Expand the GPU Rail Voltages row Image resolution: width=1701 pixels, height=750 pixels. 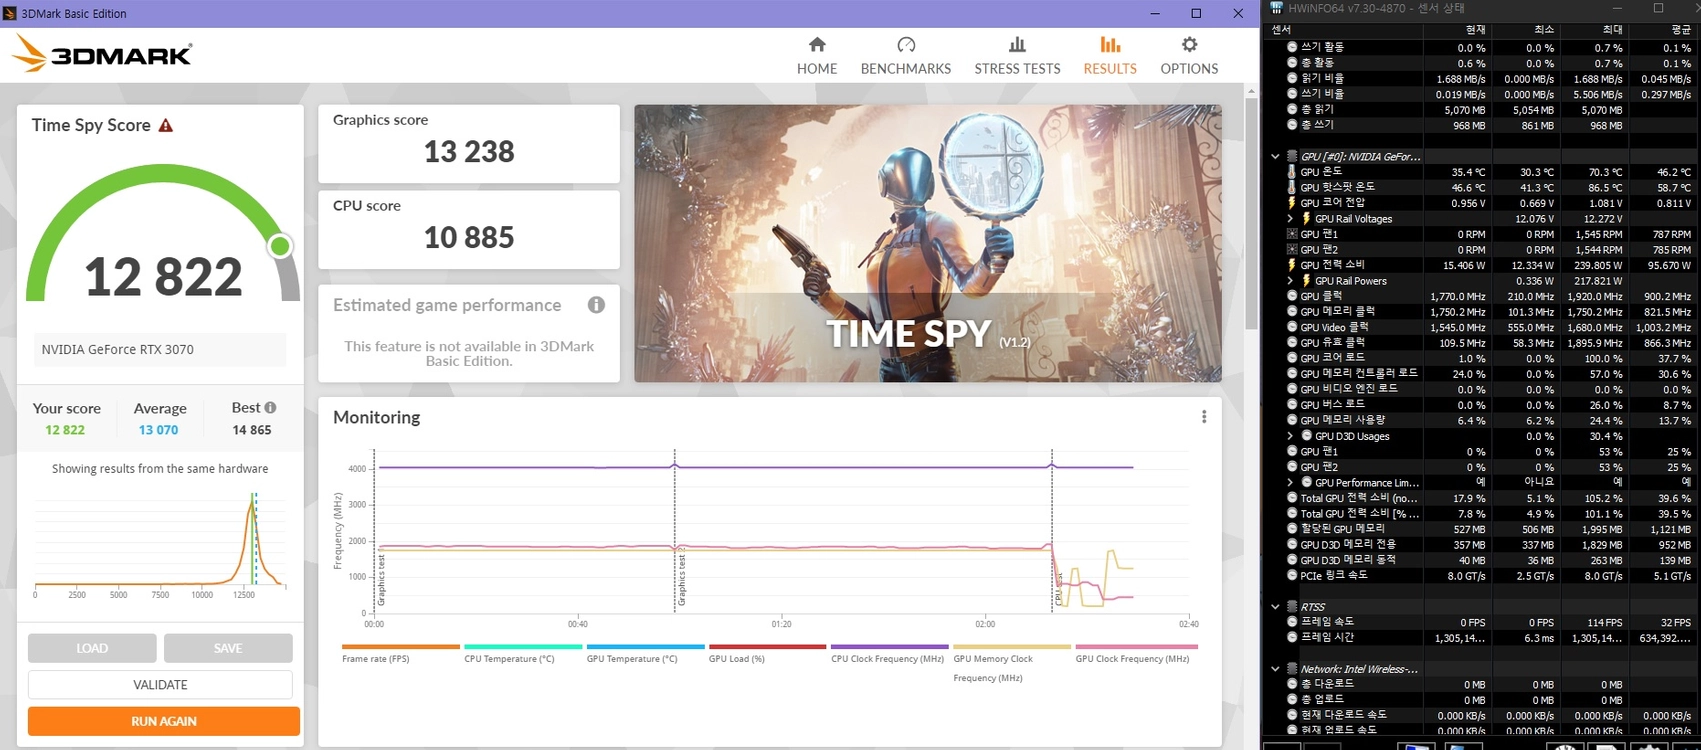point(1290,219)
